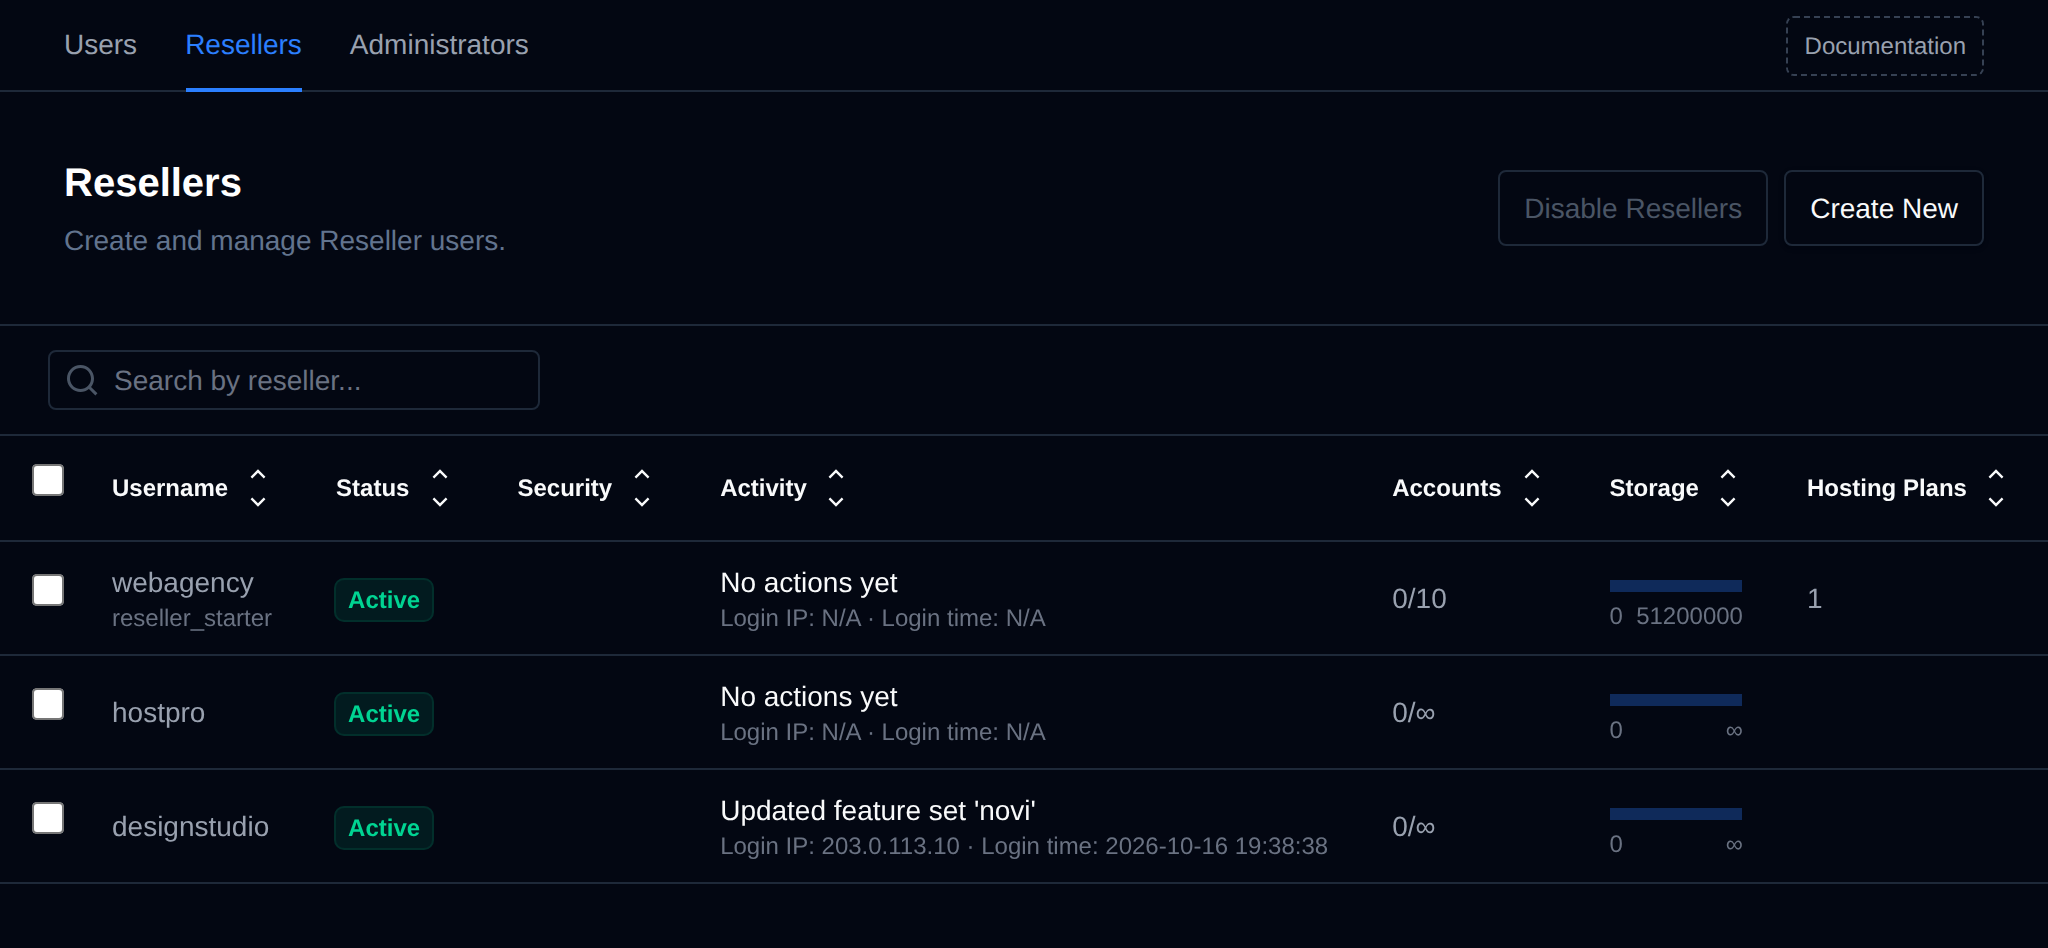The height and width of the screenshot is (948, 2048).
Task: Open the Administrators tab
Action: click(439, 45)
